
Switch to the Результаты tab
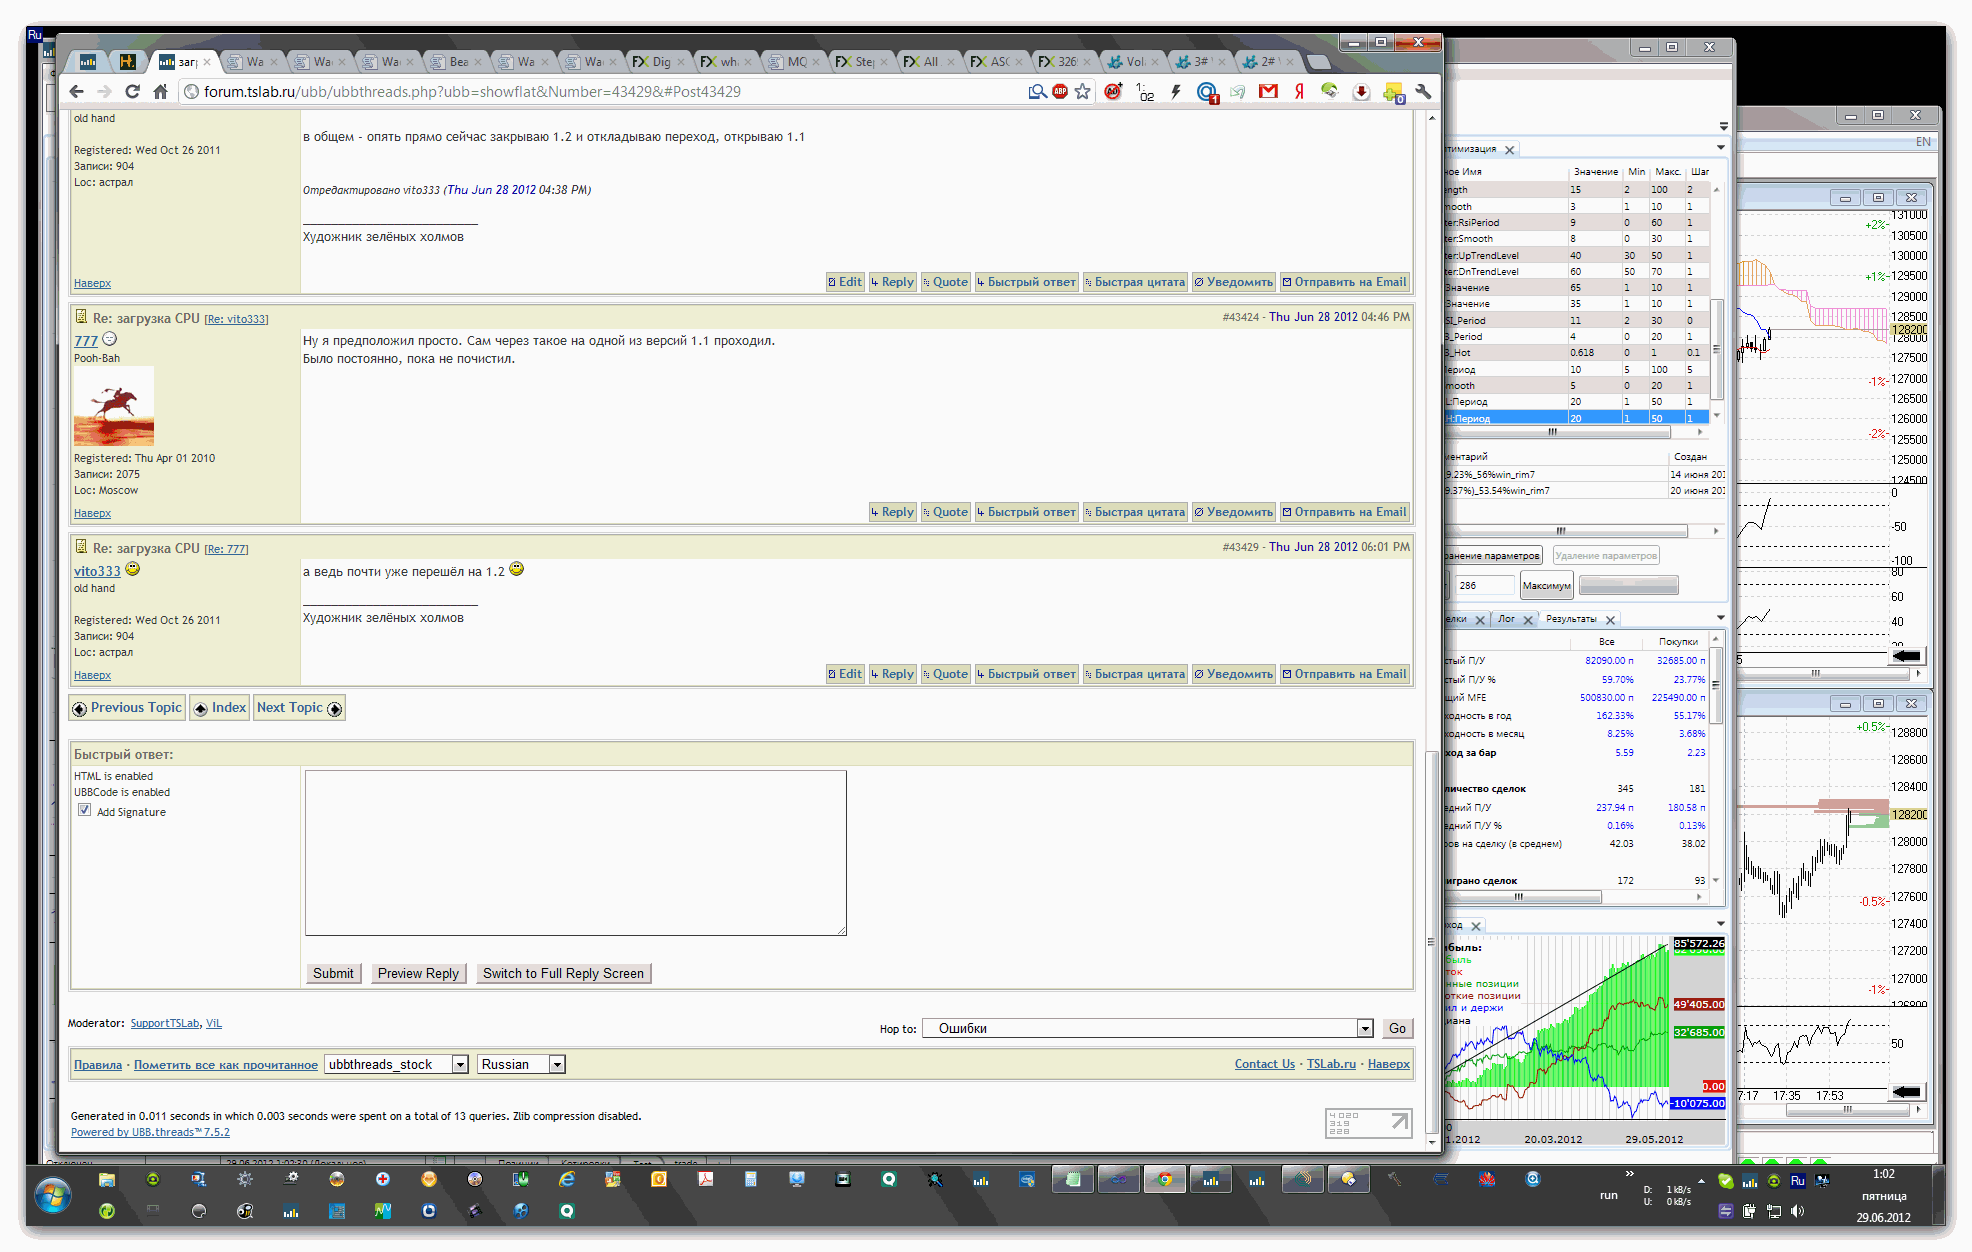coord(1571,619)
